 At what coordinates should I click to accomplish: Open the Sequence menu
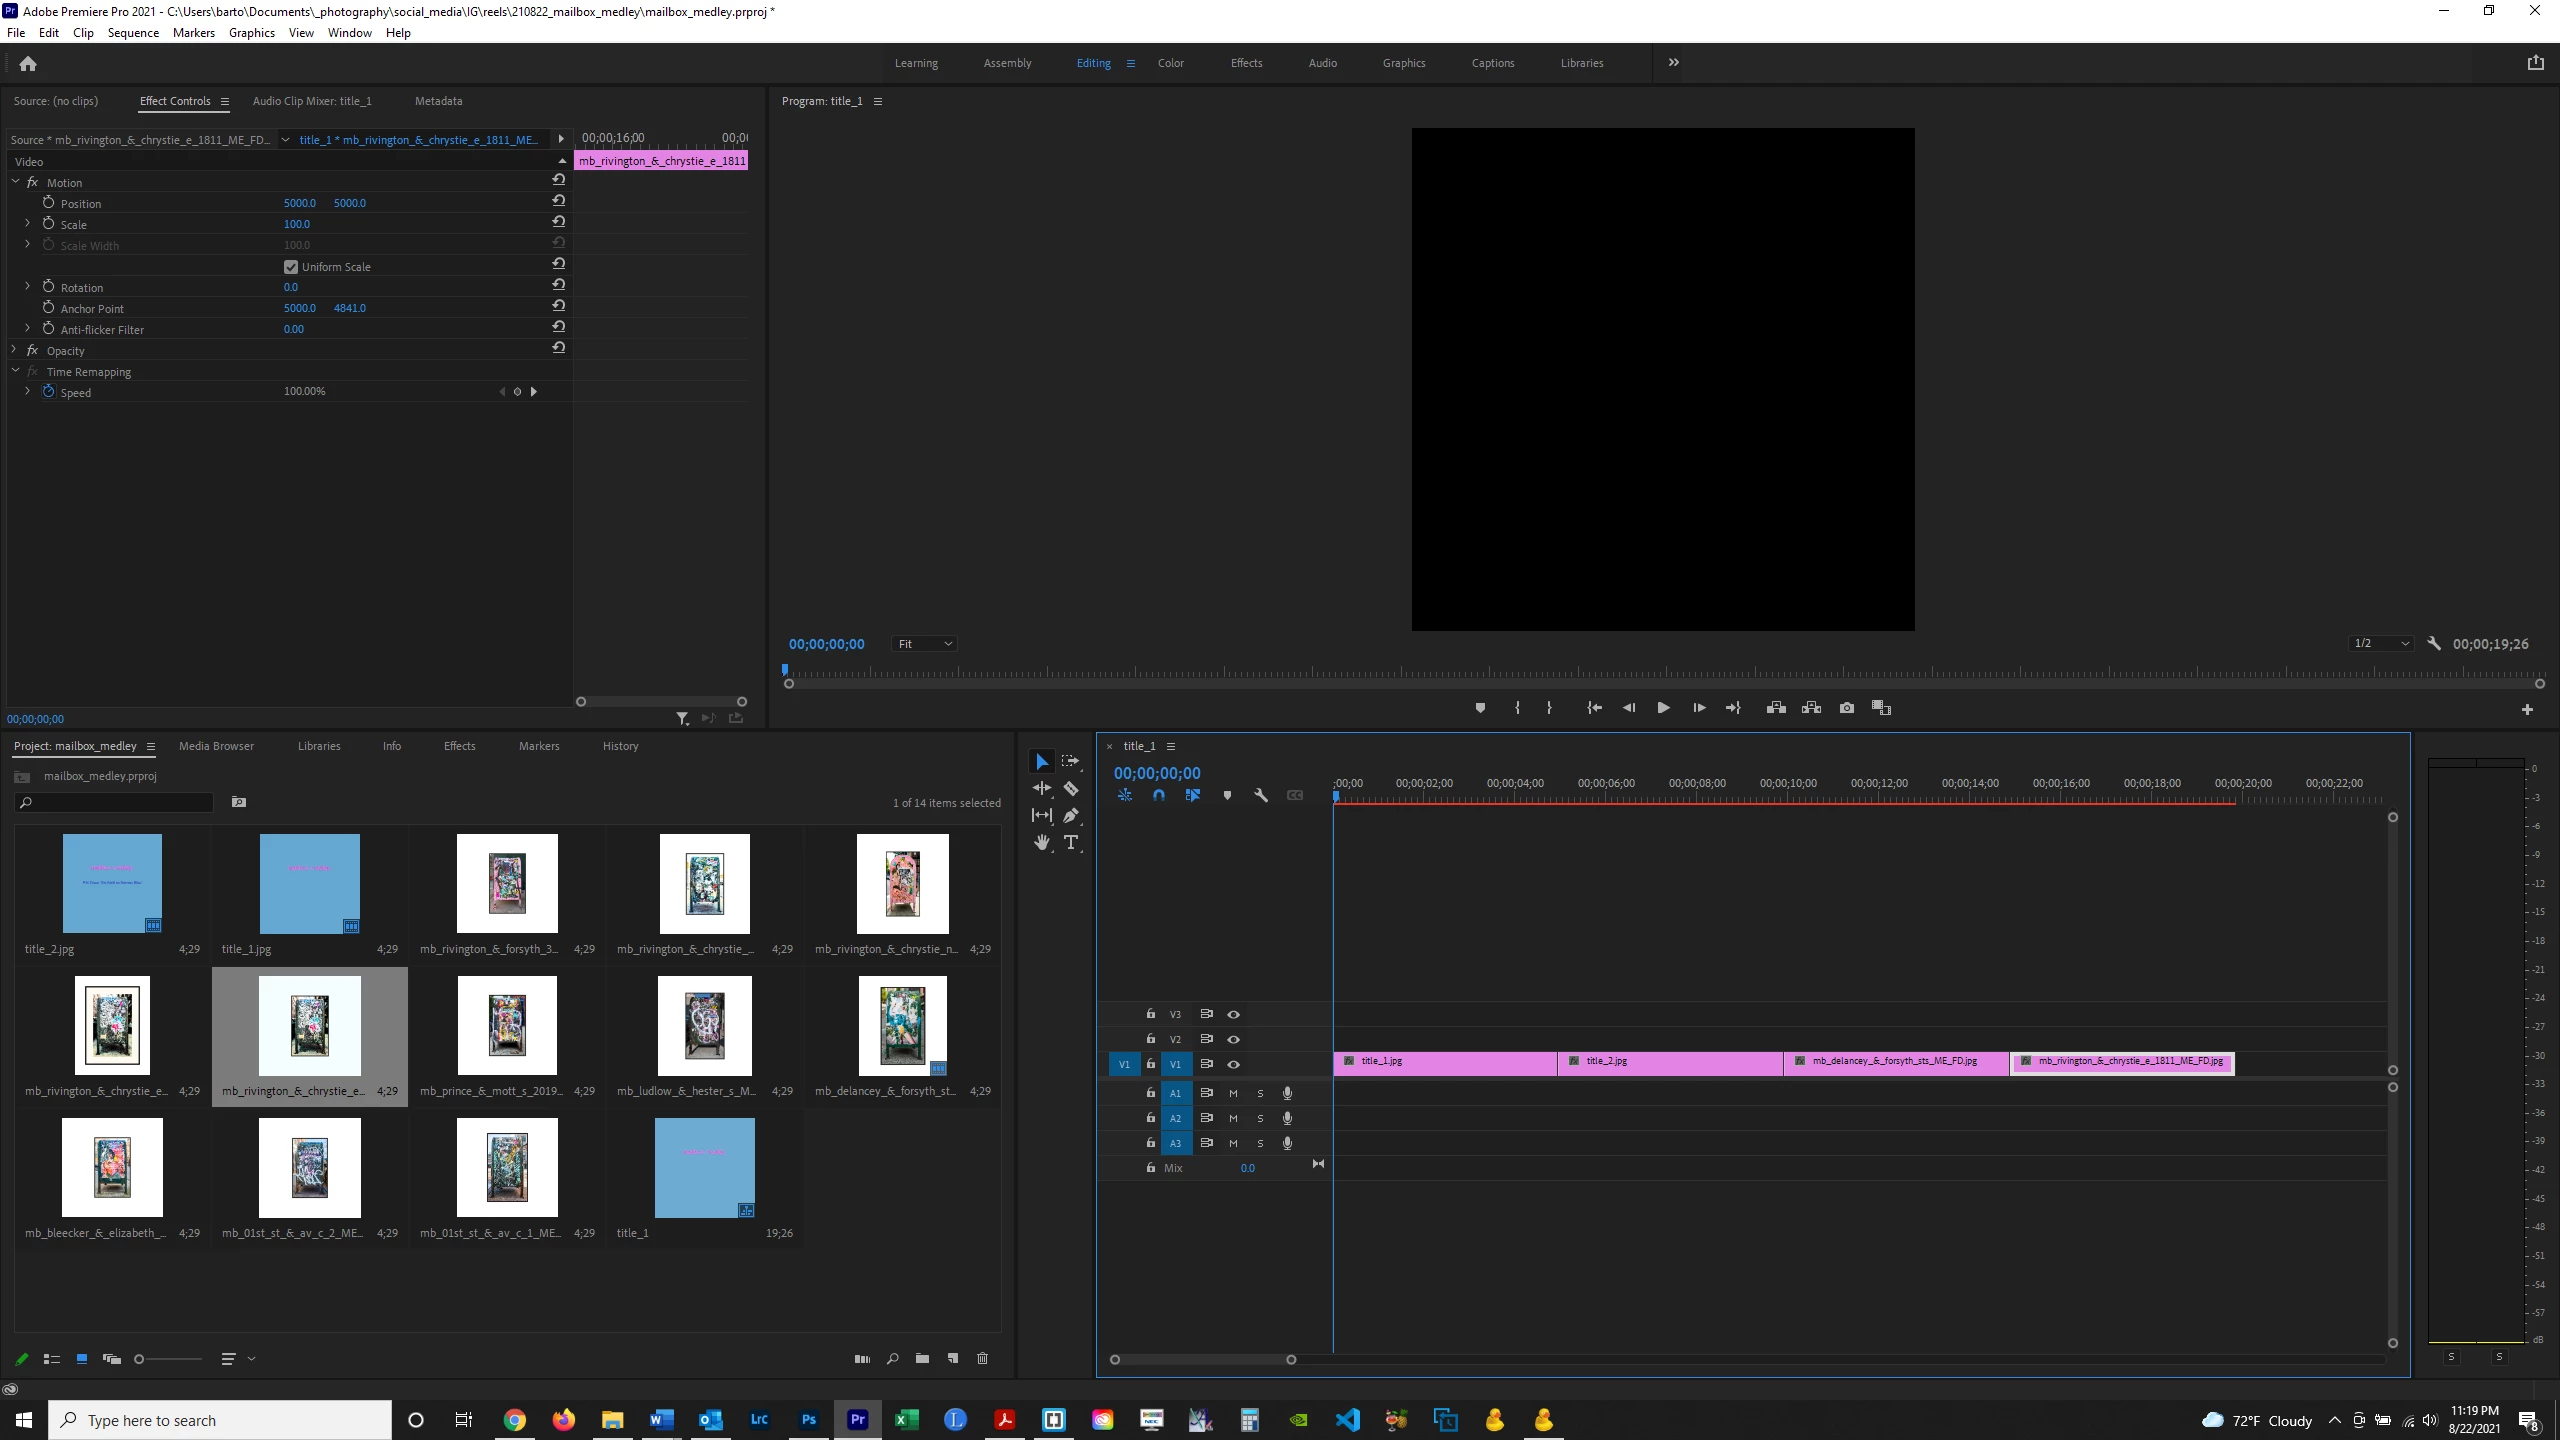coord(133,33)
